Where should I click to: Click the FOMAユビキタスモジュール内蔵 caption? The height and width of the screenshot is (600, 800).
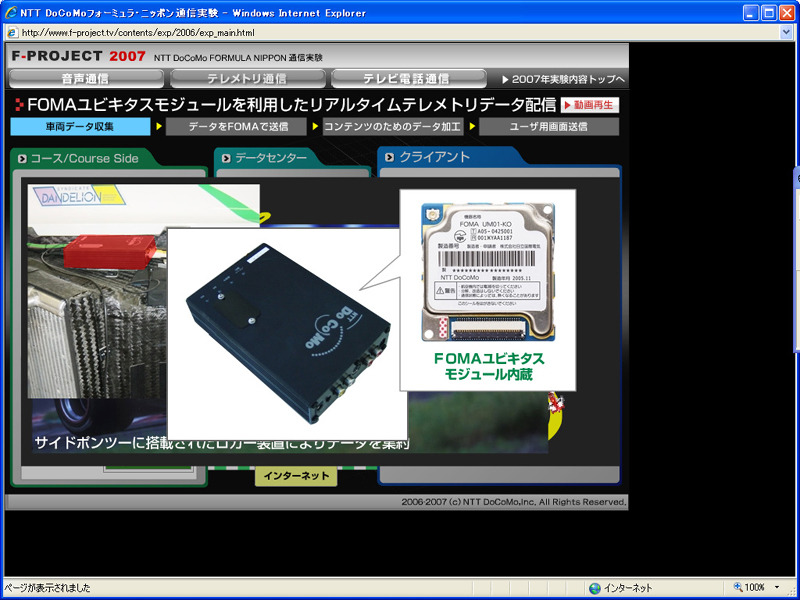tap(489, 366)
